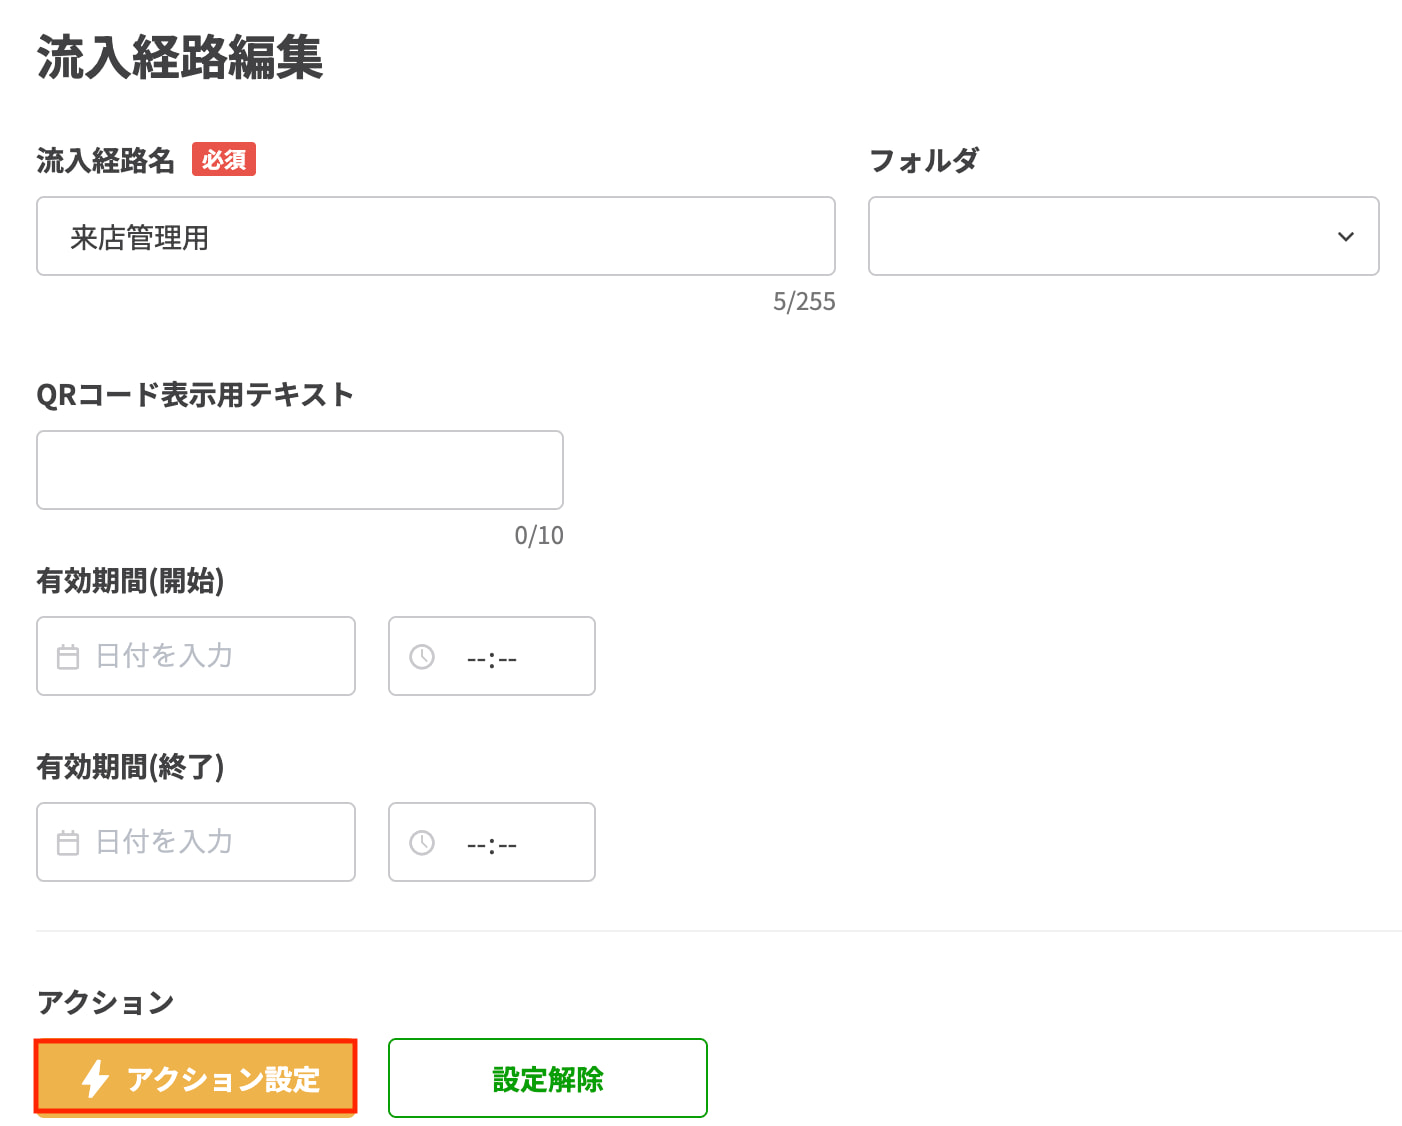
Task: Expand the folder selection combo box
Action: [1124, 237]
